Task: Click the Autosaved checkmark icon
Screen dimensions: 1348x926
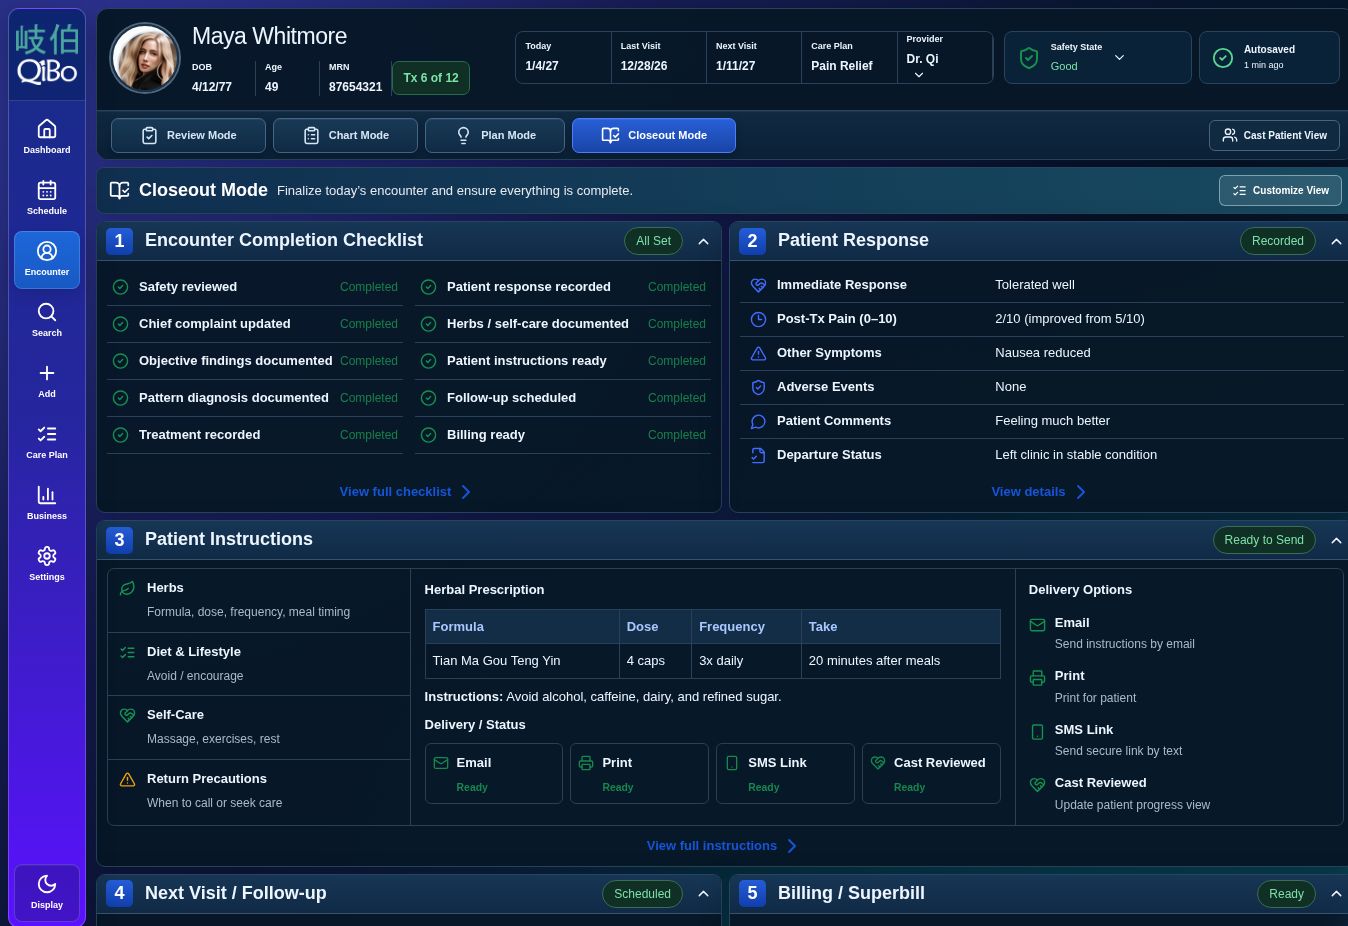Action: (x=1222, y=58)
